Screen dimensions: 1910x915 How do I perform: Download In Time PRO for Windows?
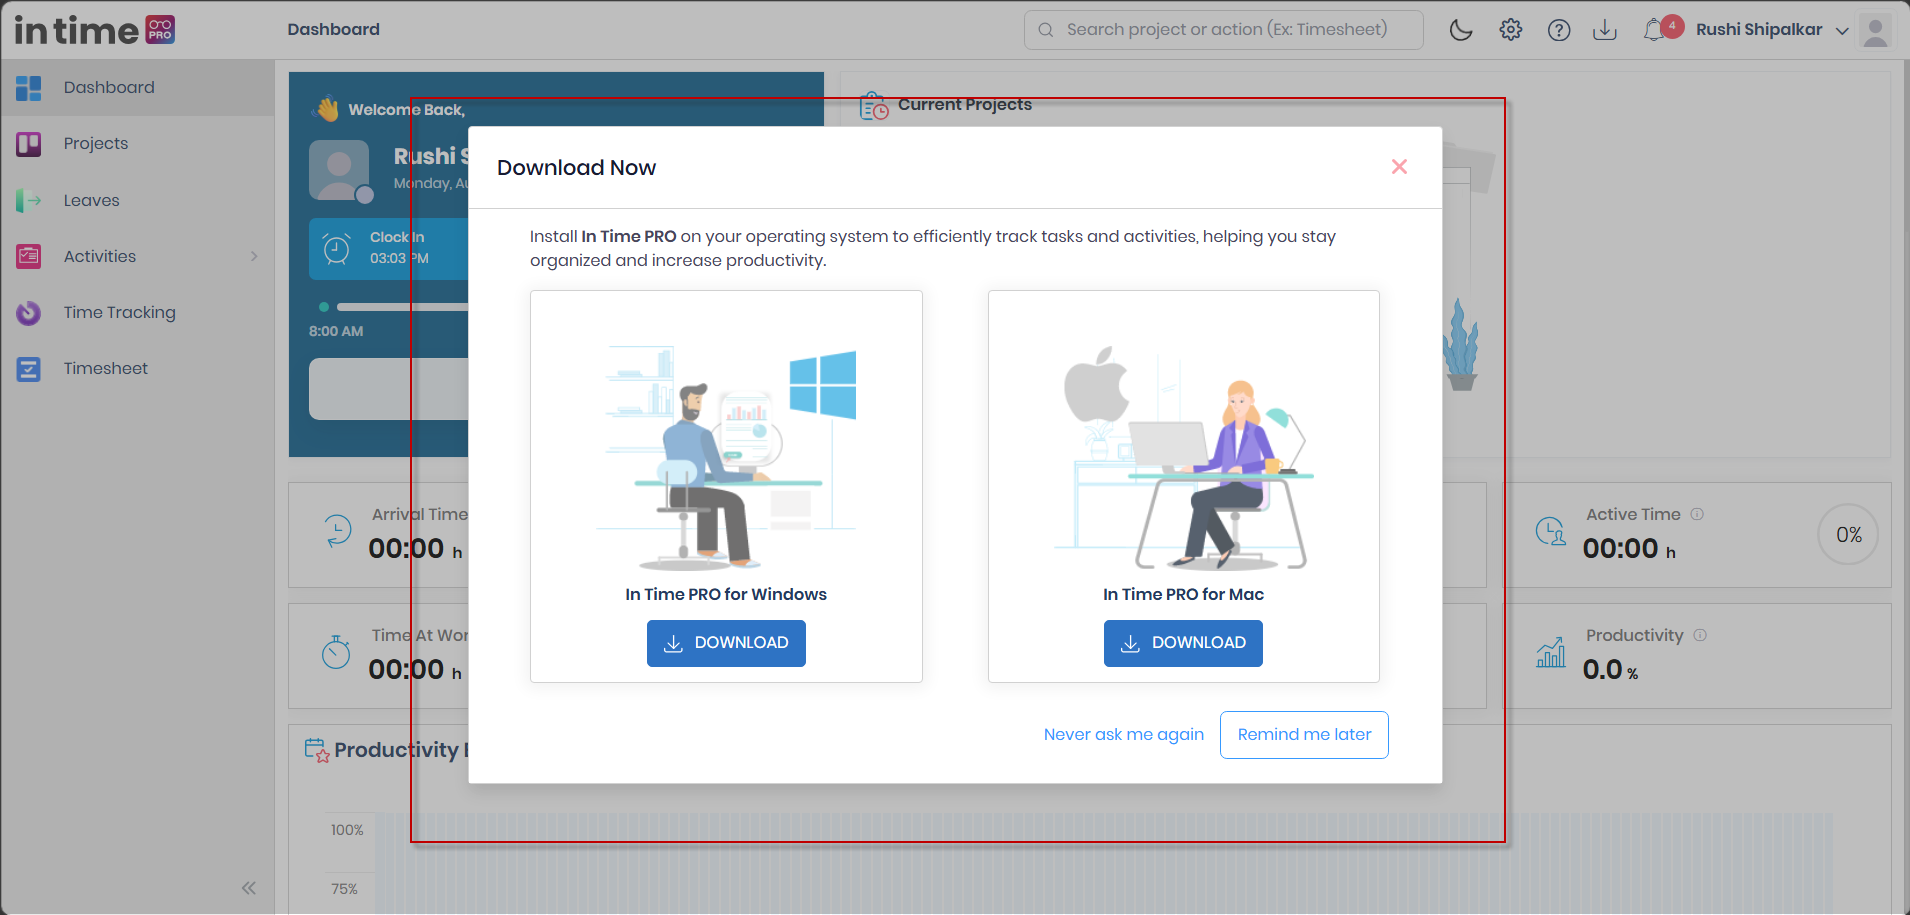(x=726, y=643)
